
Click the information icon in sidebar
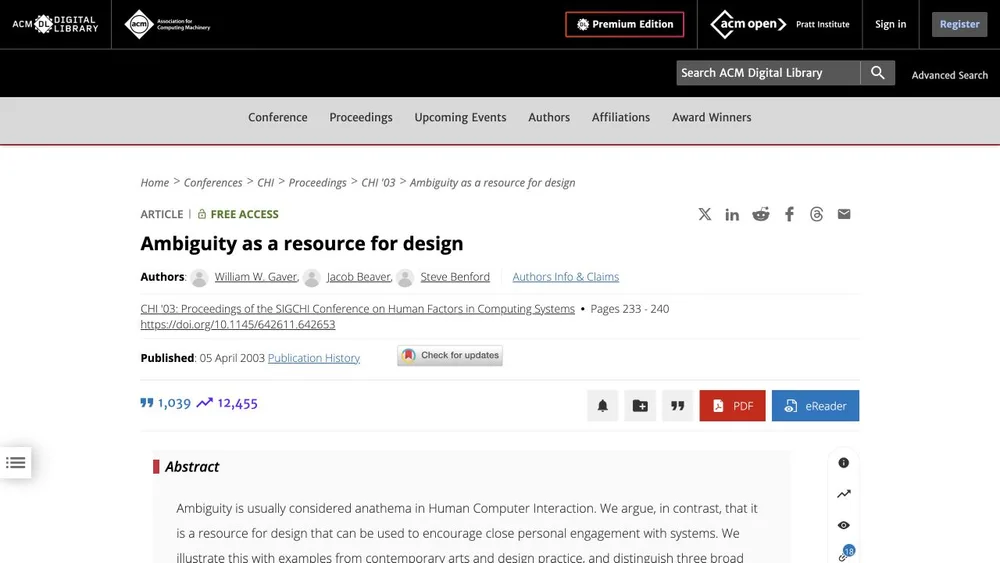pos(844,463)
